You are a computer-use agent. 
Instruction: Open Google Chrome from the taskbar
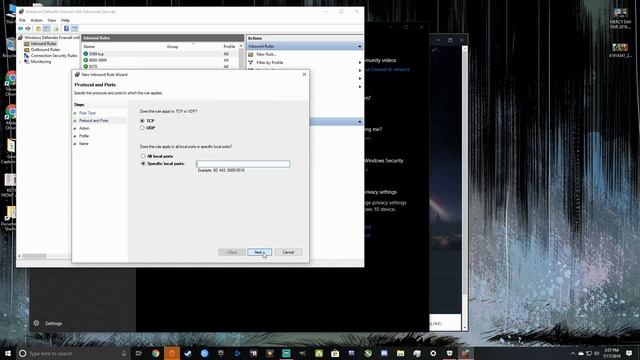(x=156, y=353)
